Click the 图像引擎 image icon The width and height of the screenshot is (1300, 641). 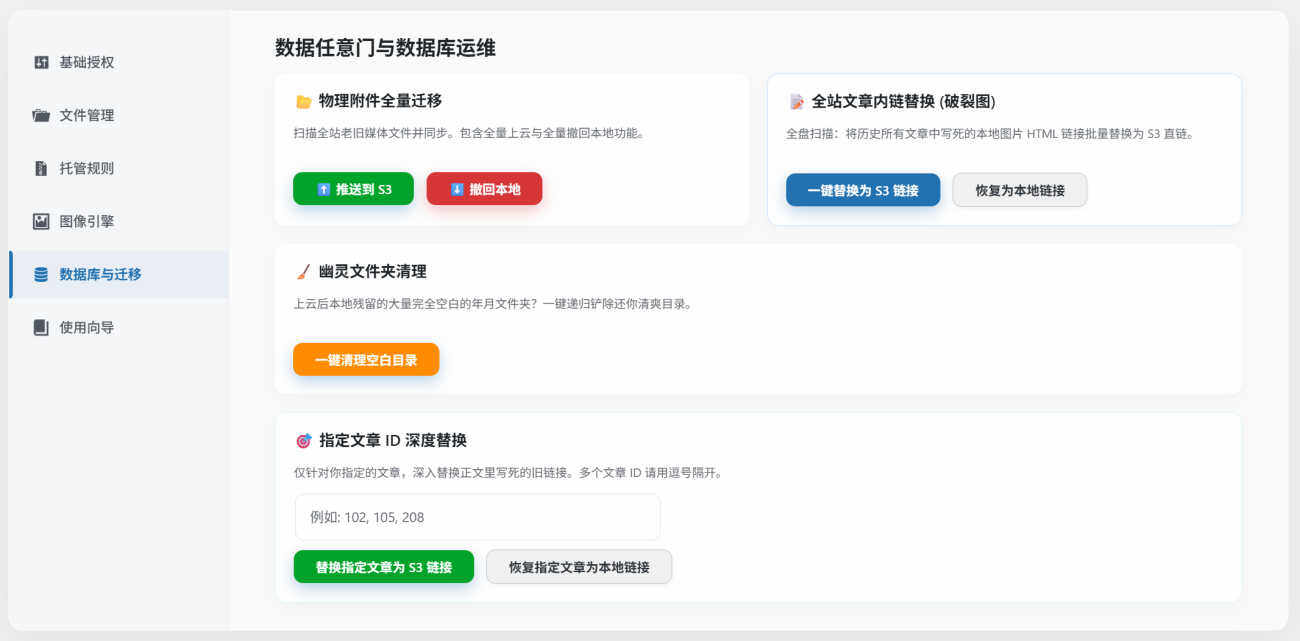click(x=41, y=221)
